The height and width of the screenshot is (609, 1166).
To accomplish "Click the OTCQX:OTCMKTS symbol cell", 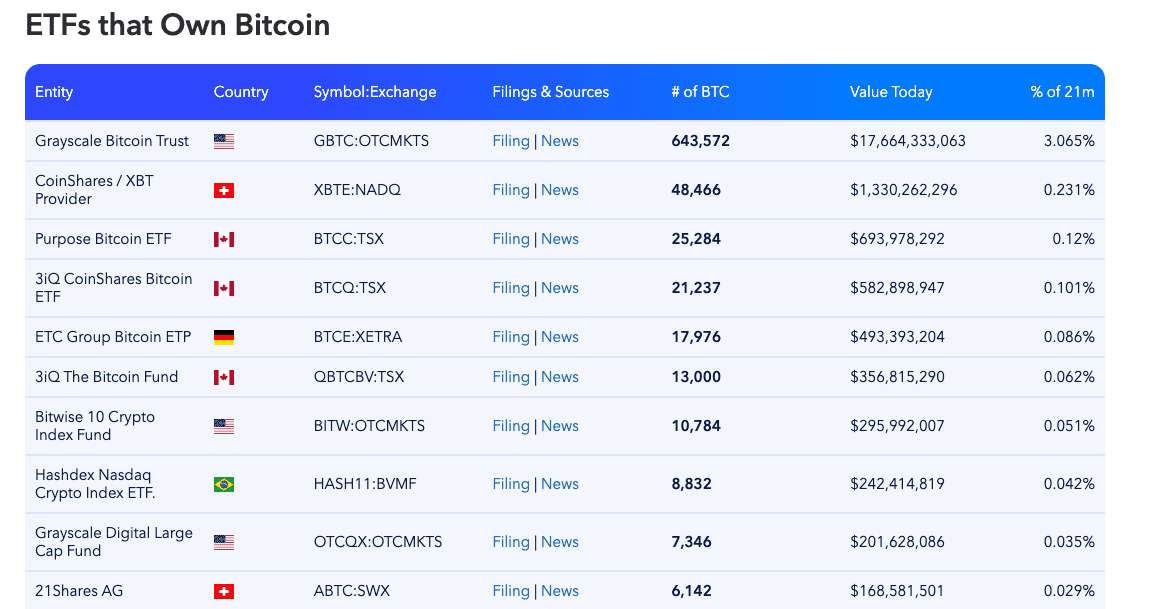I will click(x=378, y=542).
